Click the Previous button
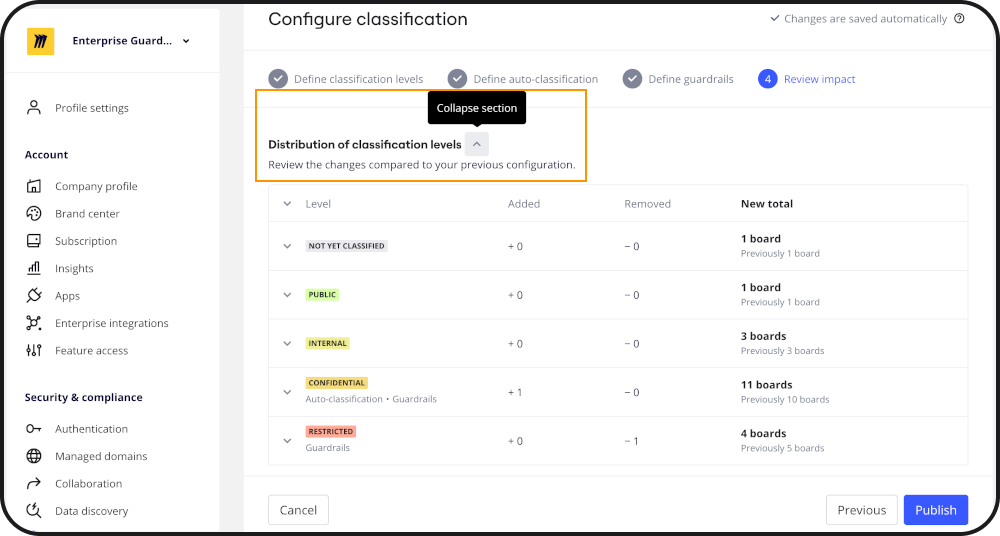This screenshot has height=536, width=1000. tap(861, 510)
